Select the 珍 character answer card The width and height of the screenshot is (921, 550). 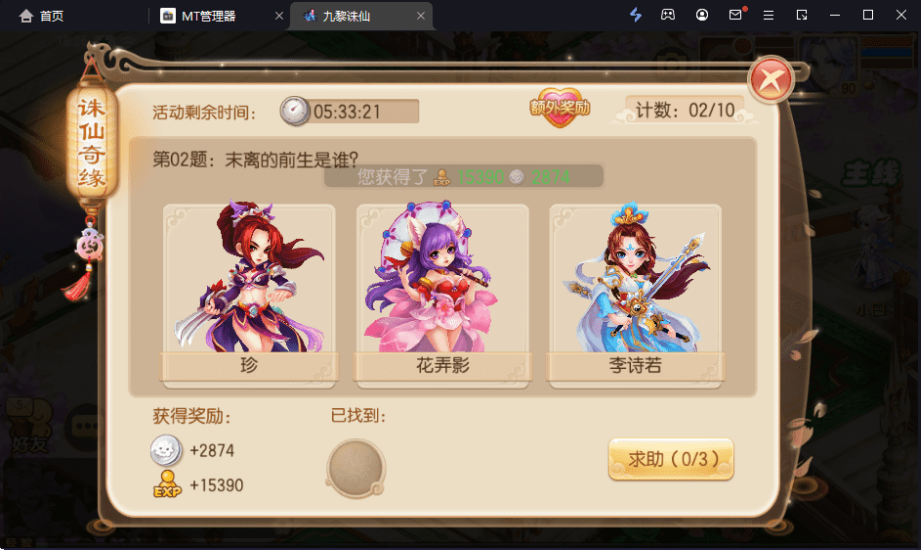tap(249, 296)
